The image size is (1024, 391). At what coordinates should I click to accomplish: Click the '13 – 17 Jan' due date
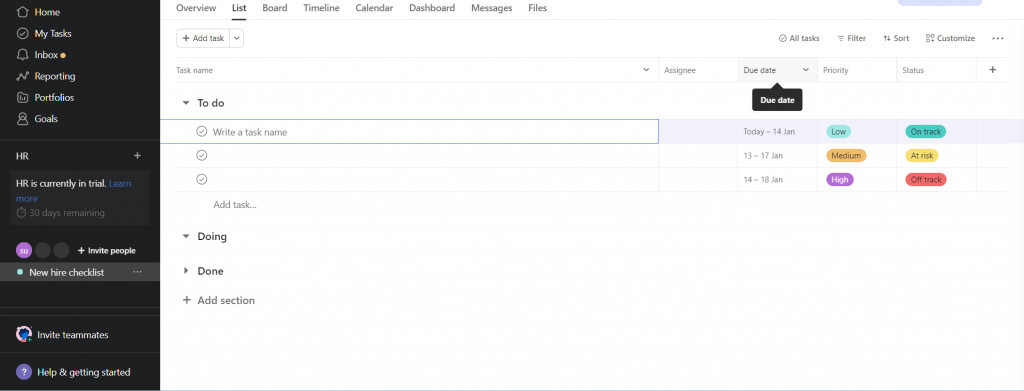763,155
